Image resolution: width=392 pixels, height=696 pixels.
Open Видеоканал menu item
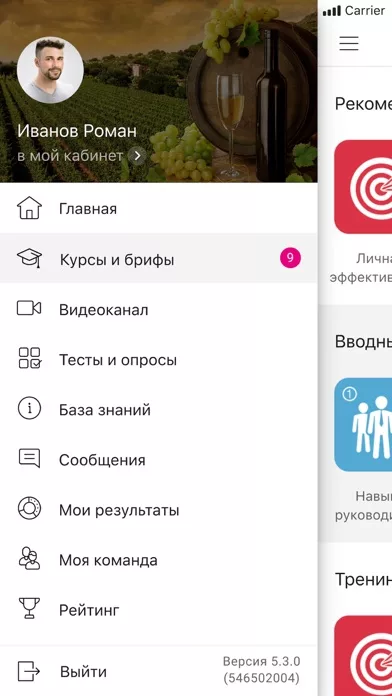click(158, 308)
